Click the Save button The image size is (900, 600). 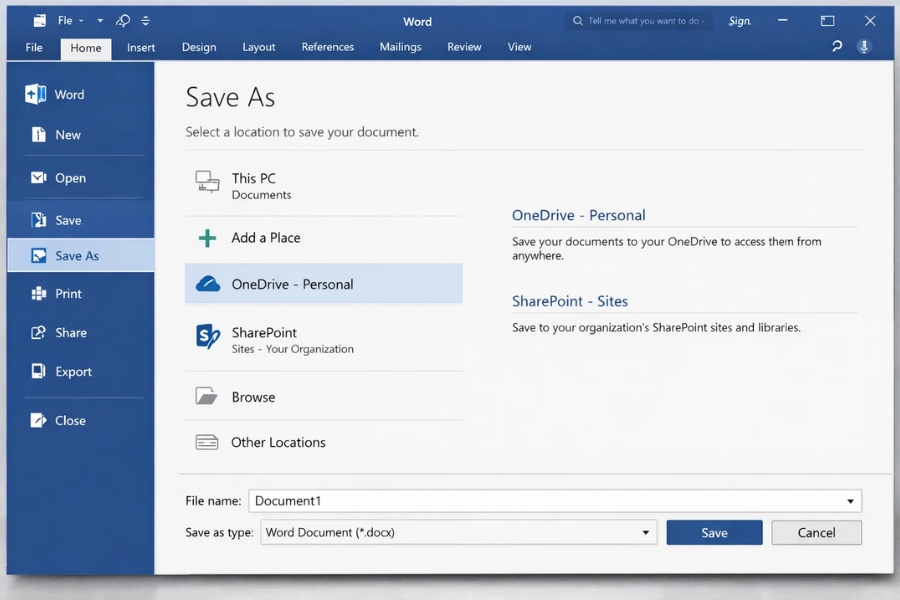pyautogui.click(x=714, y=532)
